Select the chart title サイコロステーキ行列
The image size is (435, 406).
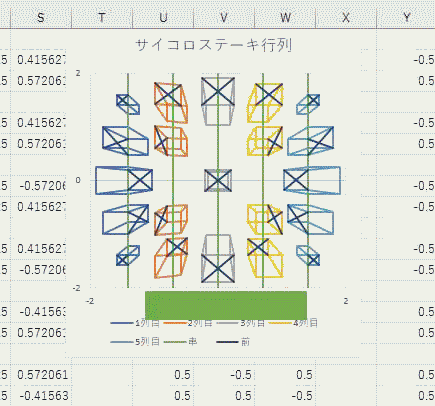tap(214, 45)
